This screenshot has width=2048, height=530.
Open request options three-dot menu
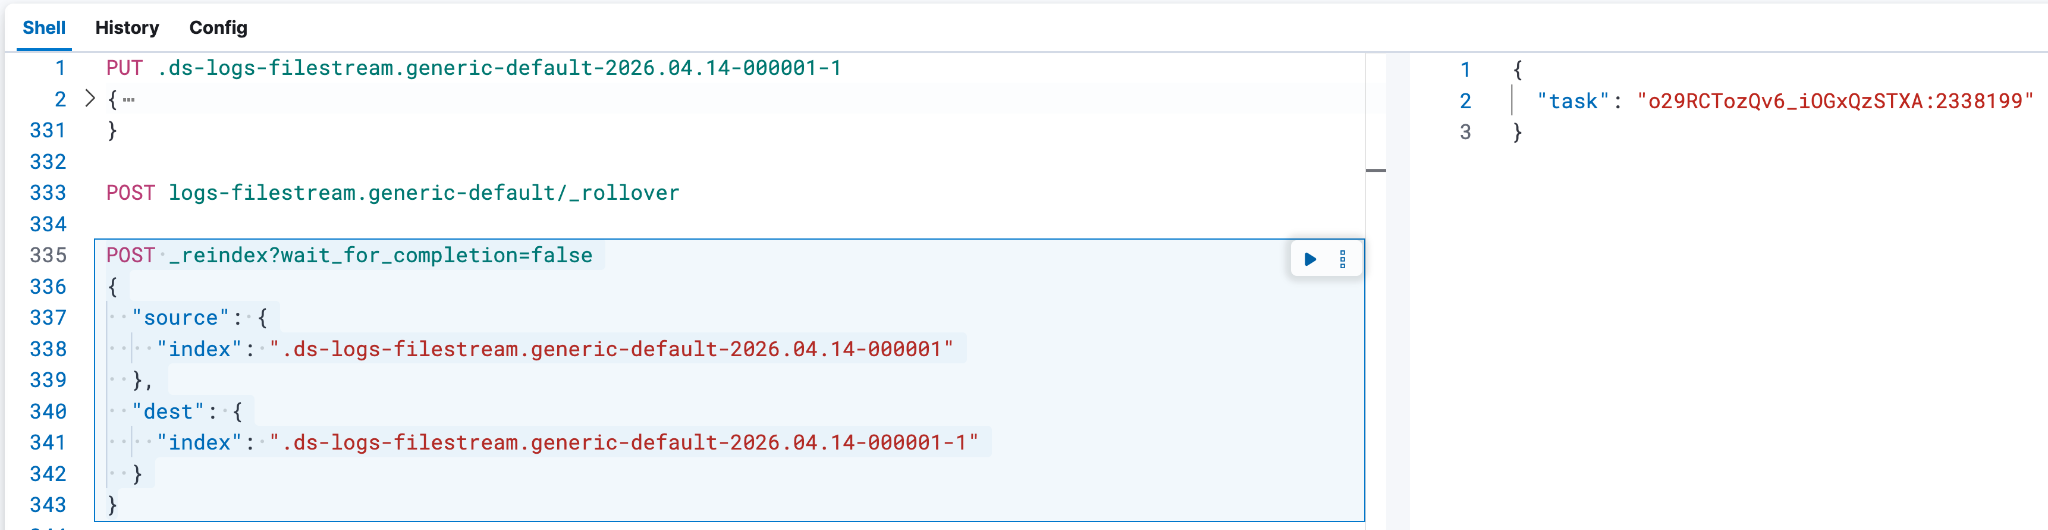coord(1343,259)
